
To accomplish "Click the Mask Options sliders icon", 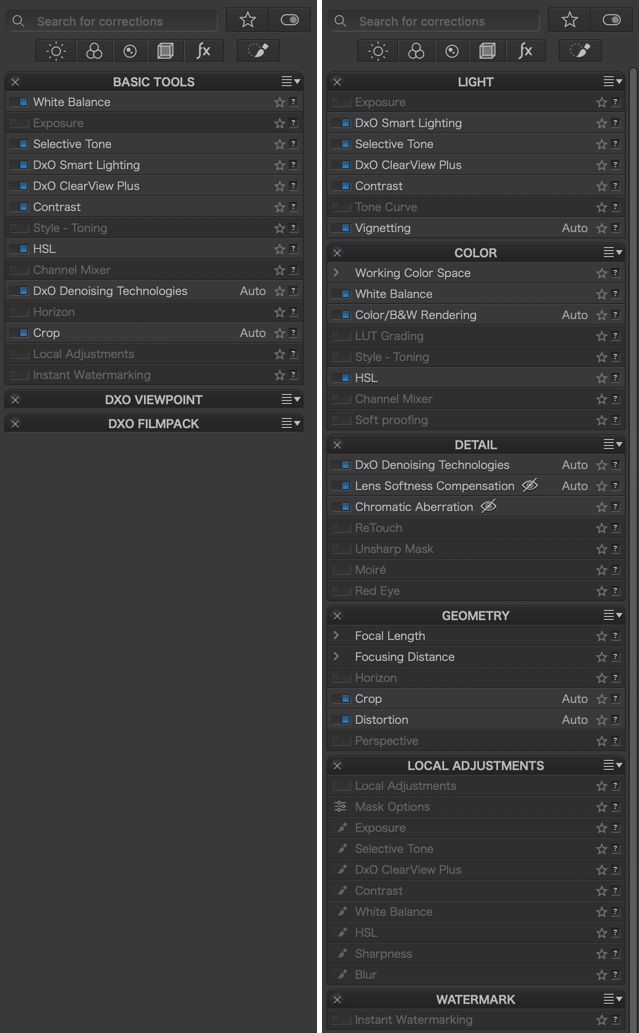I will [x=340, y=806].
